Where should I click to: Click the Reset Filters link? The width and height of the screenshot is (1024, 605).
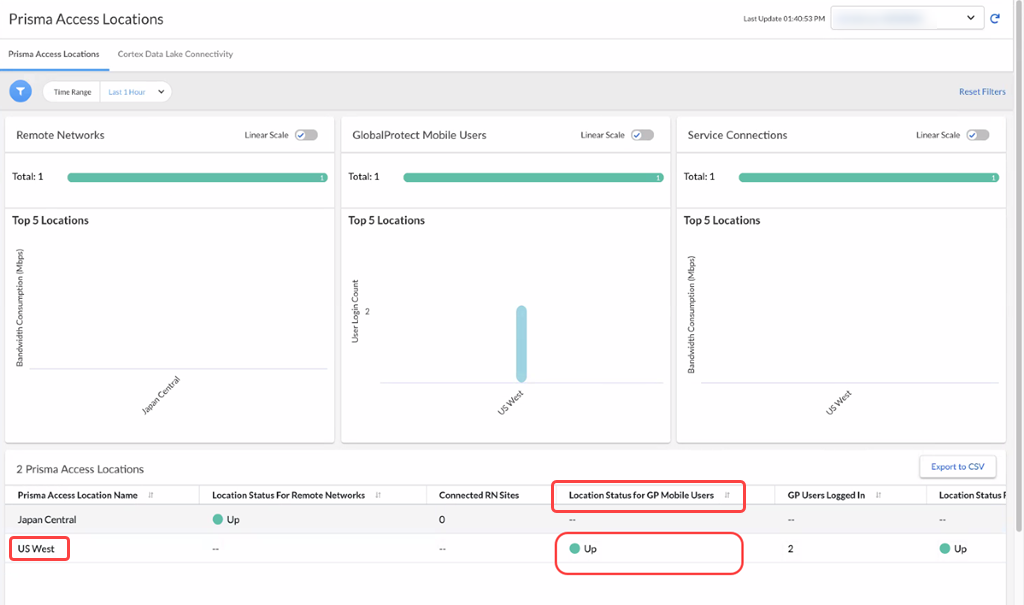pos(982,92)
